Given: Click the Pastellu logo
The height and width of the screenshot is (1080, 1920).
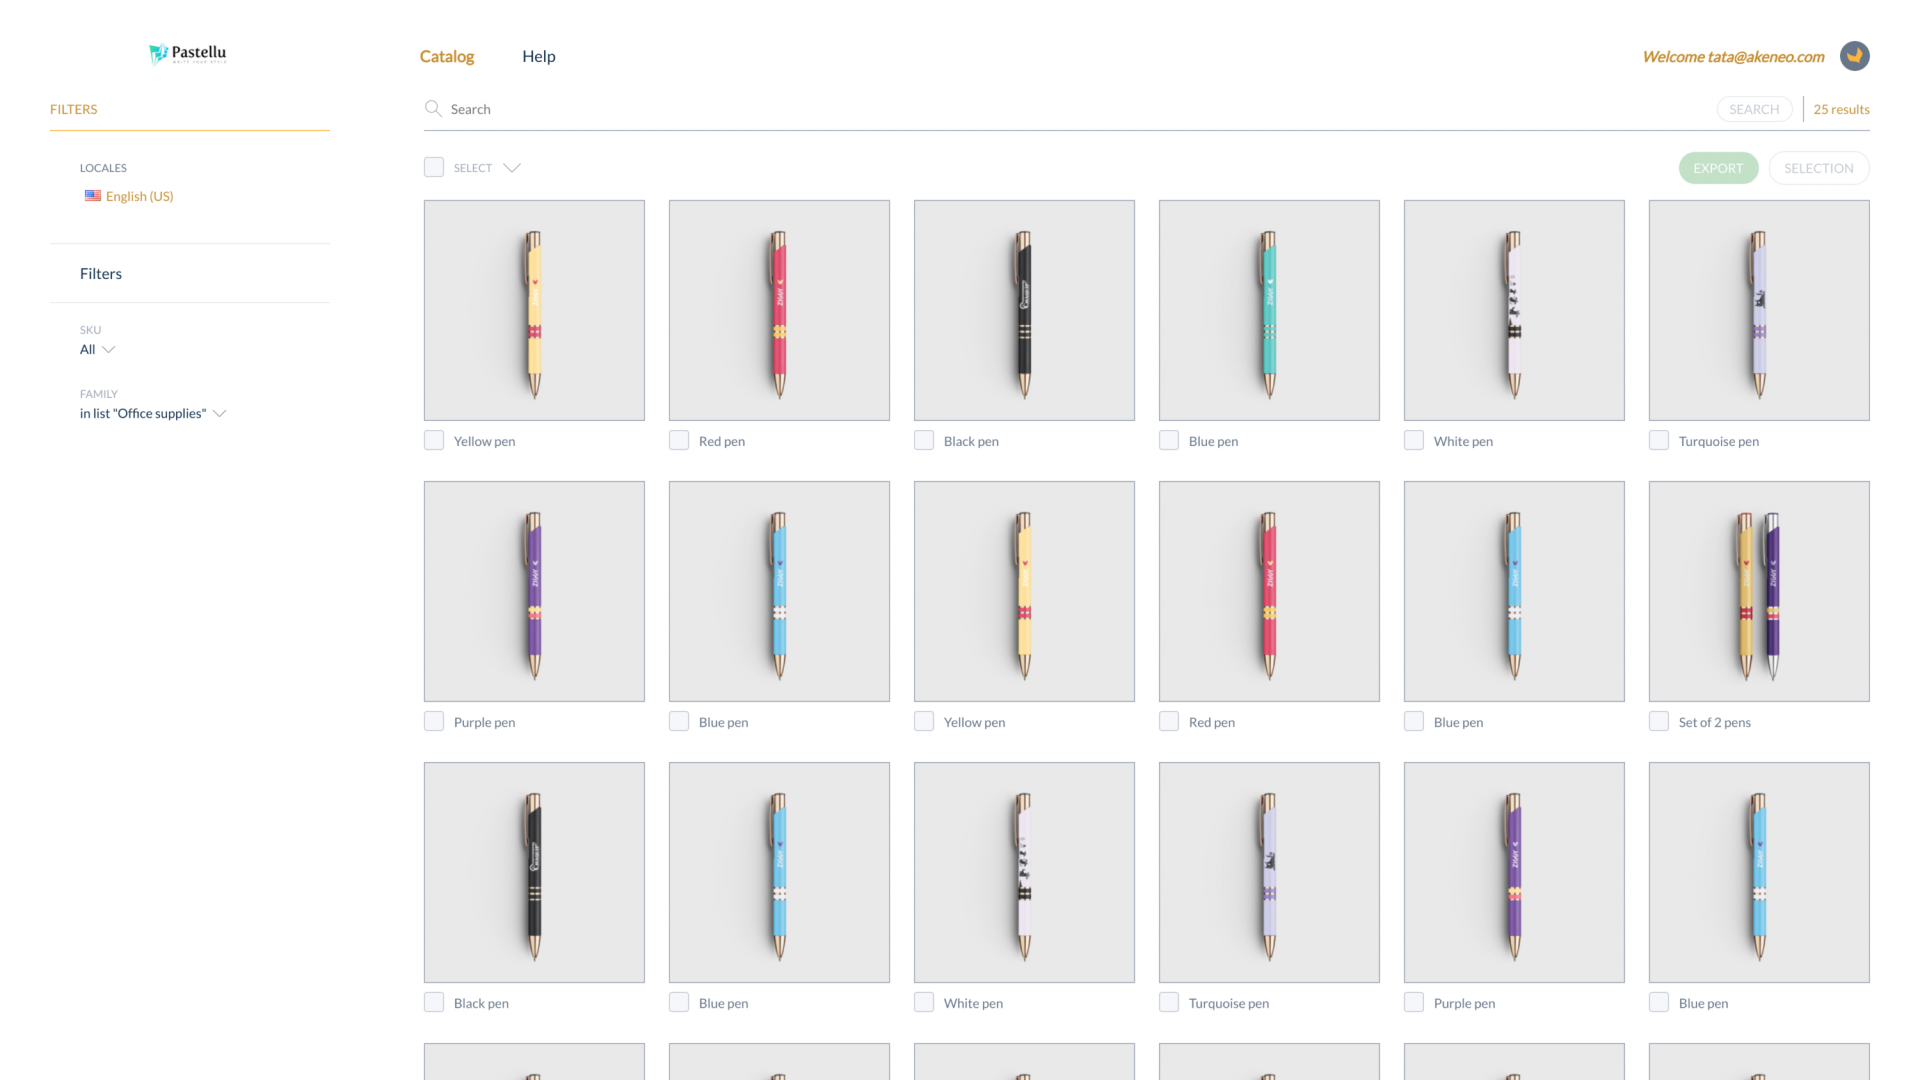Looking at the screenshot, I should point(188,54).
